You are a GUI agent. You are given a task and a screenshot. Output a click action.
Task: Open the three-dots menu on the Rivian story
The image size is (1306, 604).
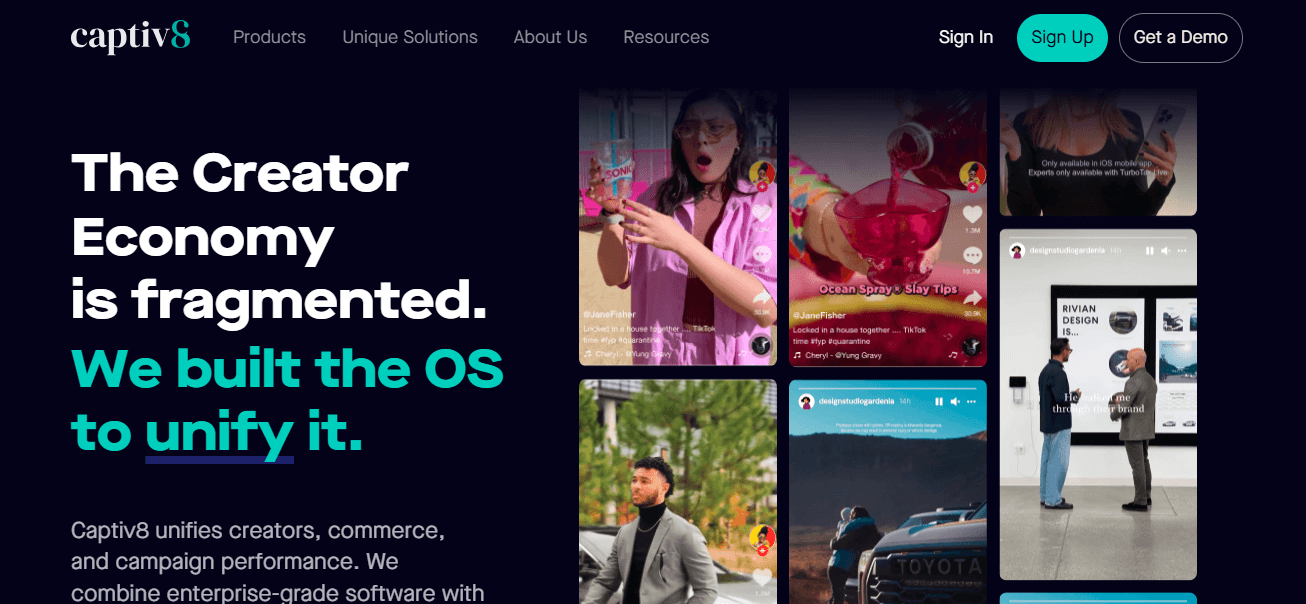[x=1182, y=251]
